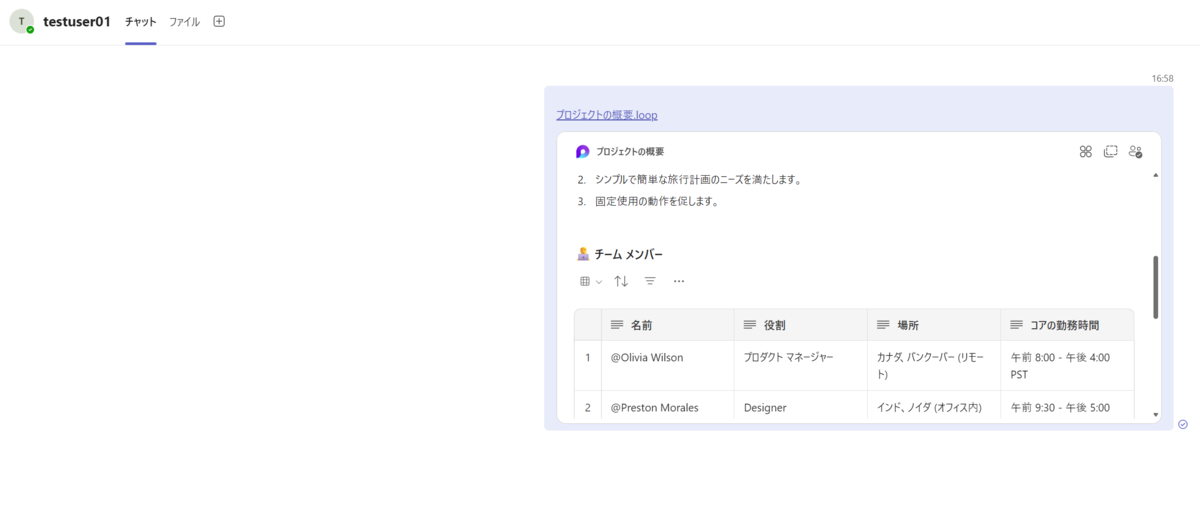Image resolution: width=1200 pixels, height=505 pixels.
Task: Click the 名前 column header
Action: tap(667, 325)
